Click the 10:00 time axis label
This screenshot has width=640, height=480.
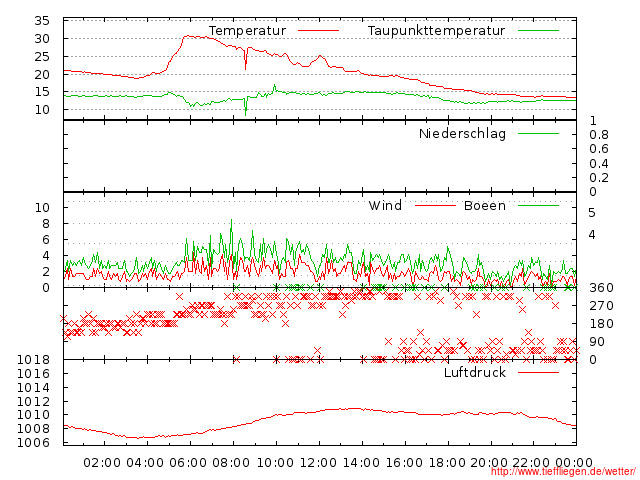[275, 463]
